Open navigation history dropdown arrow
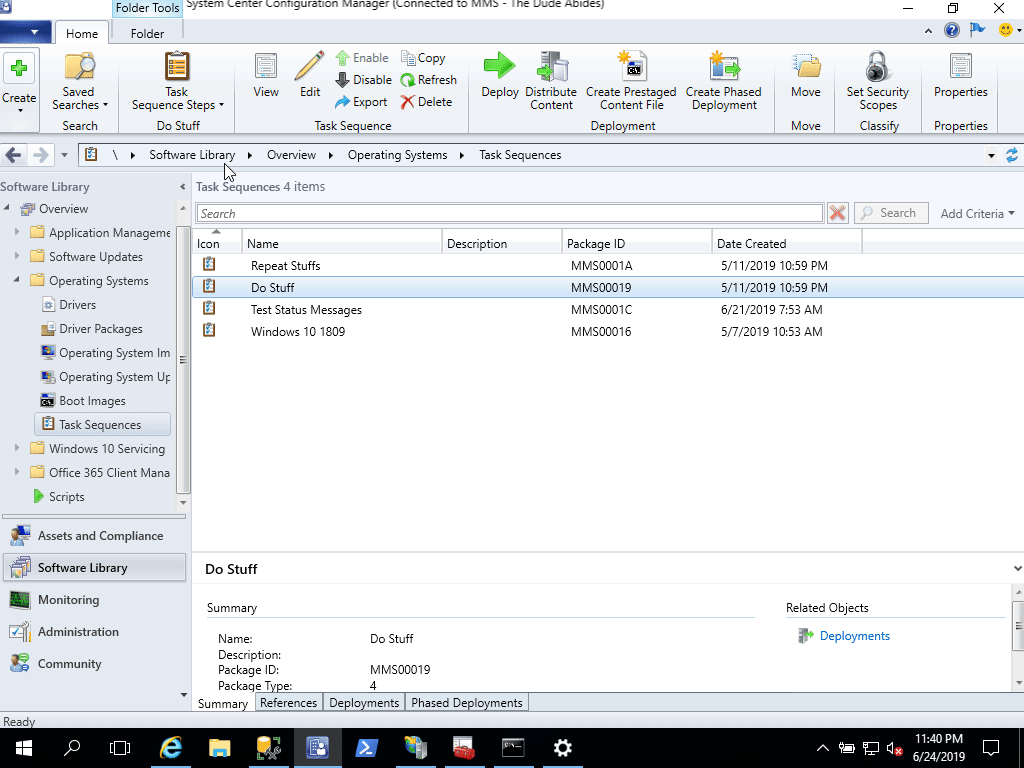Viewport: 1024px width, 768px height. [64, 155]
